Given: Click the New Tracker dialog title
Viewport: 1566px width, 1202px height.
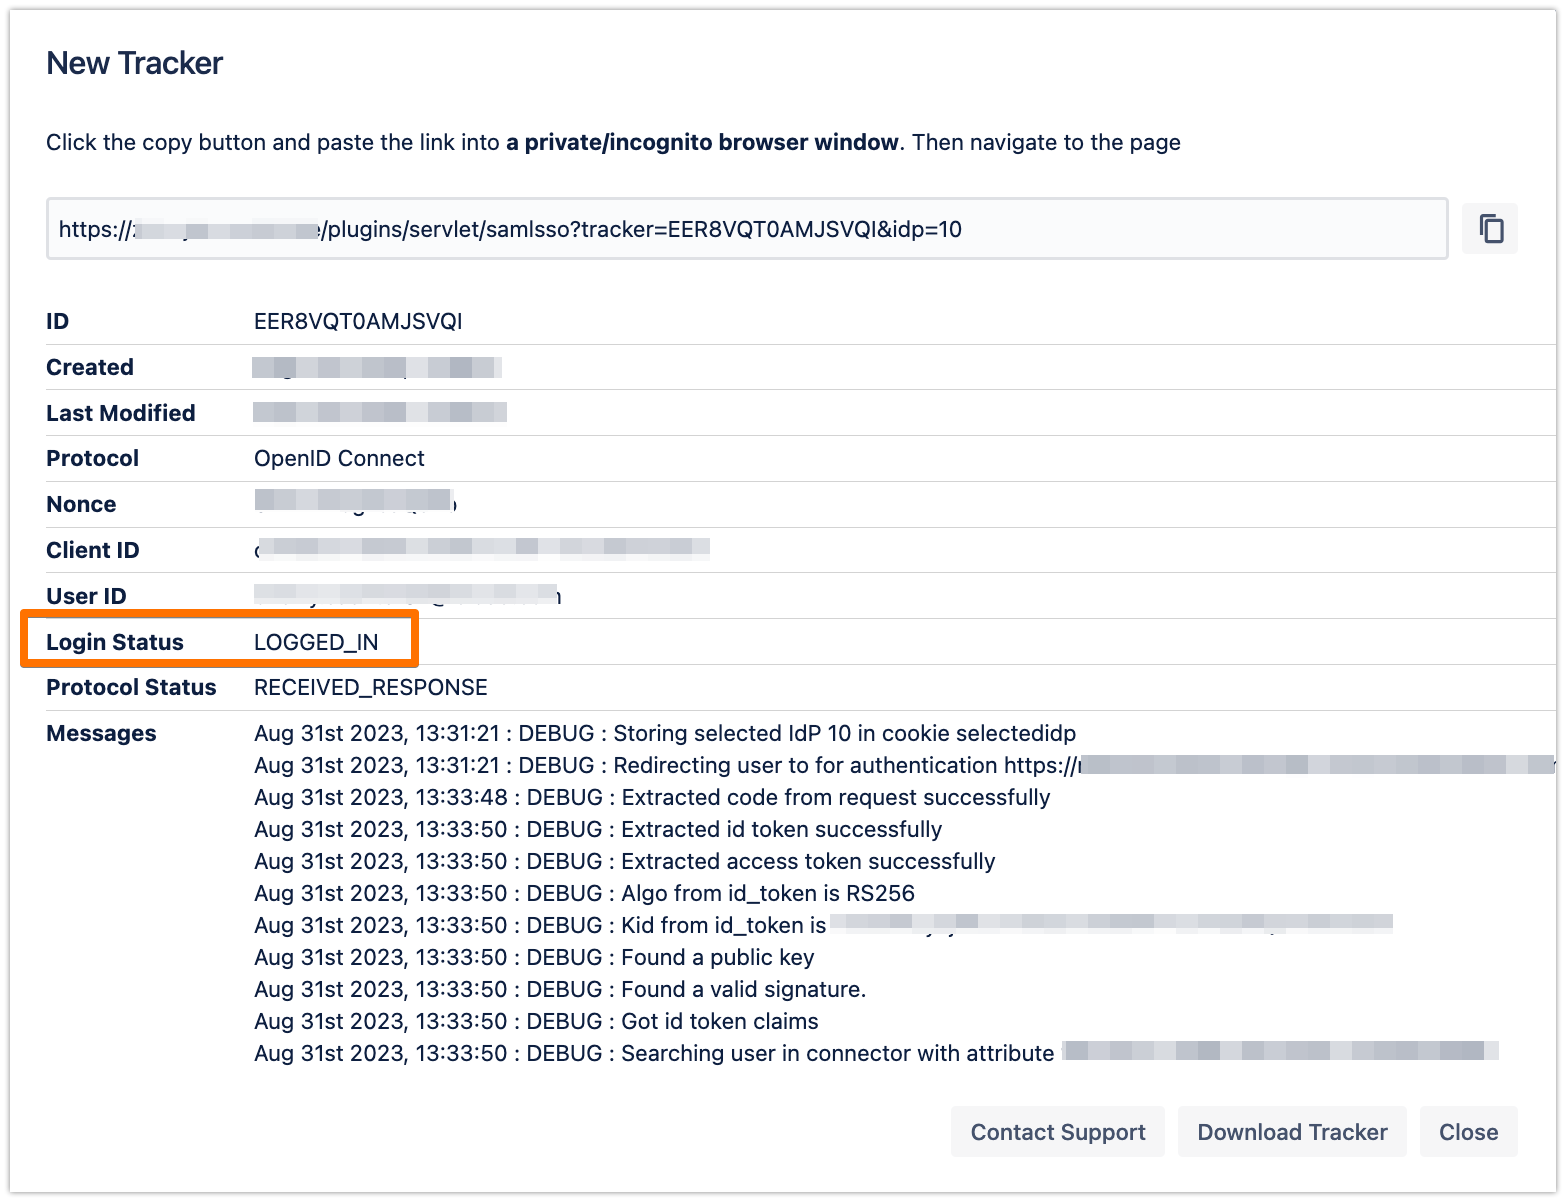Looking at the screenshot, I should pos(135,63).
